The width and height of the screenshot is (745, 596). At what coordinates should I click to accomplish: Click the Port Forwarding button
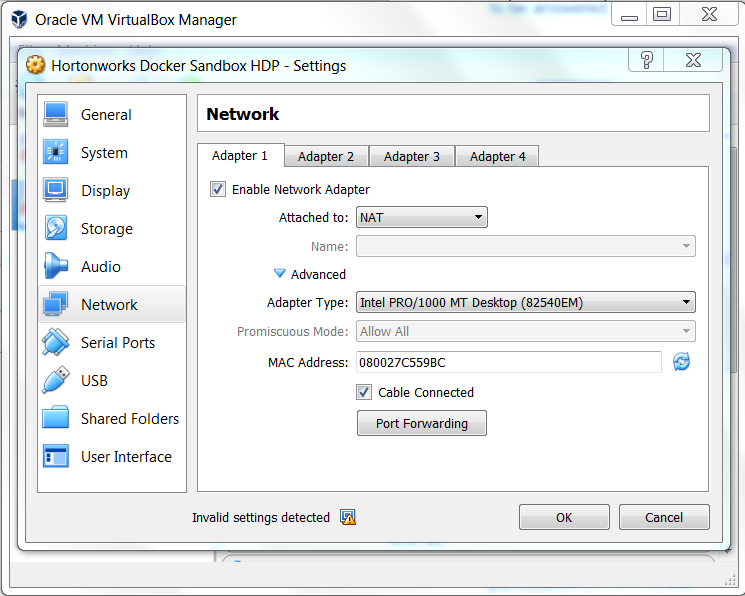pos(422,423)
